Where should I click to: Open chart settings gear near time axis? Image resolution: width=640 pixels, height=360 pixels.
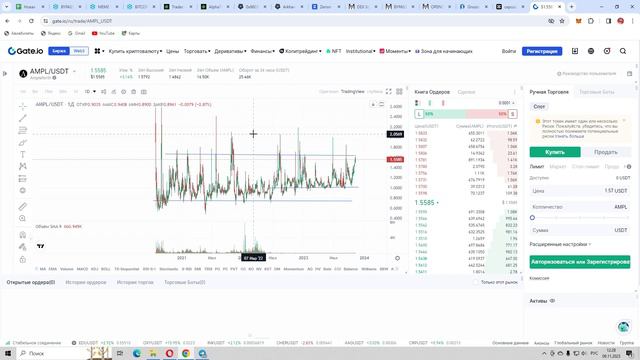(397, 258)
